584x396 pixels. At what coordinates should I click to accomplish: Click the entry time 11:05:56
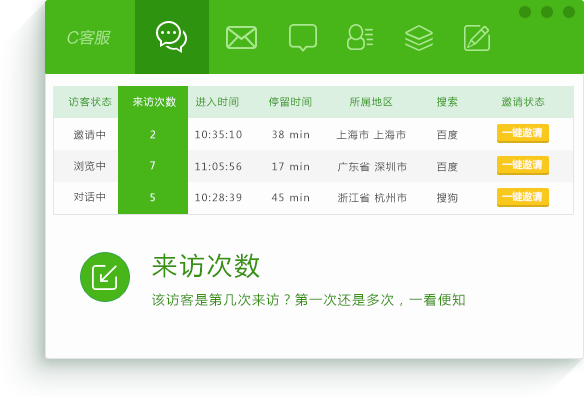[x=218, y=166]
